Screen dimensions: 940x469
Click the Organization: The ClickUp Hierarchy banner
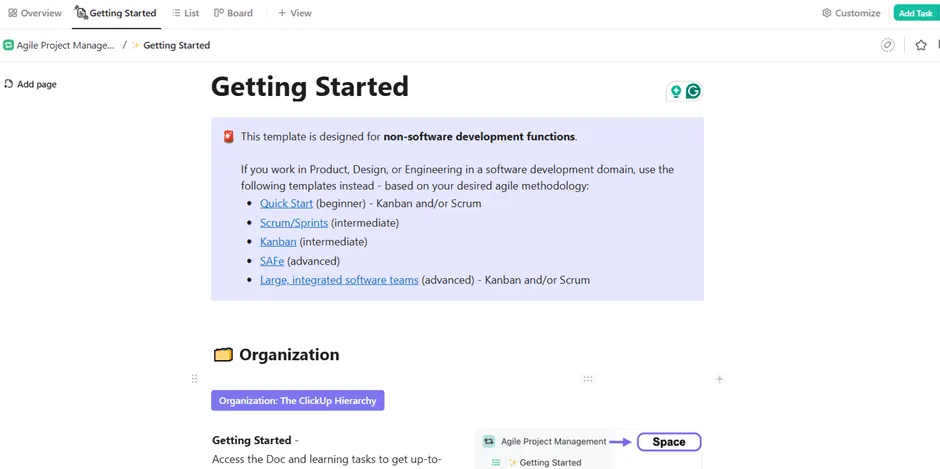click(x=297, y=401)
